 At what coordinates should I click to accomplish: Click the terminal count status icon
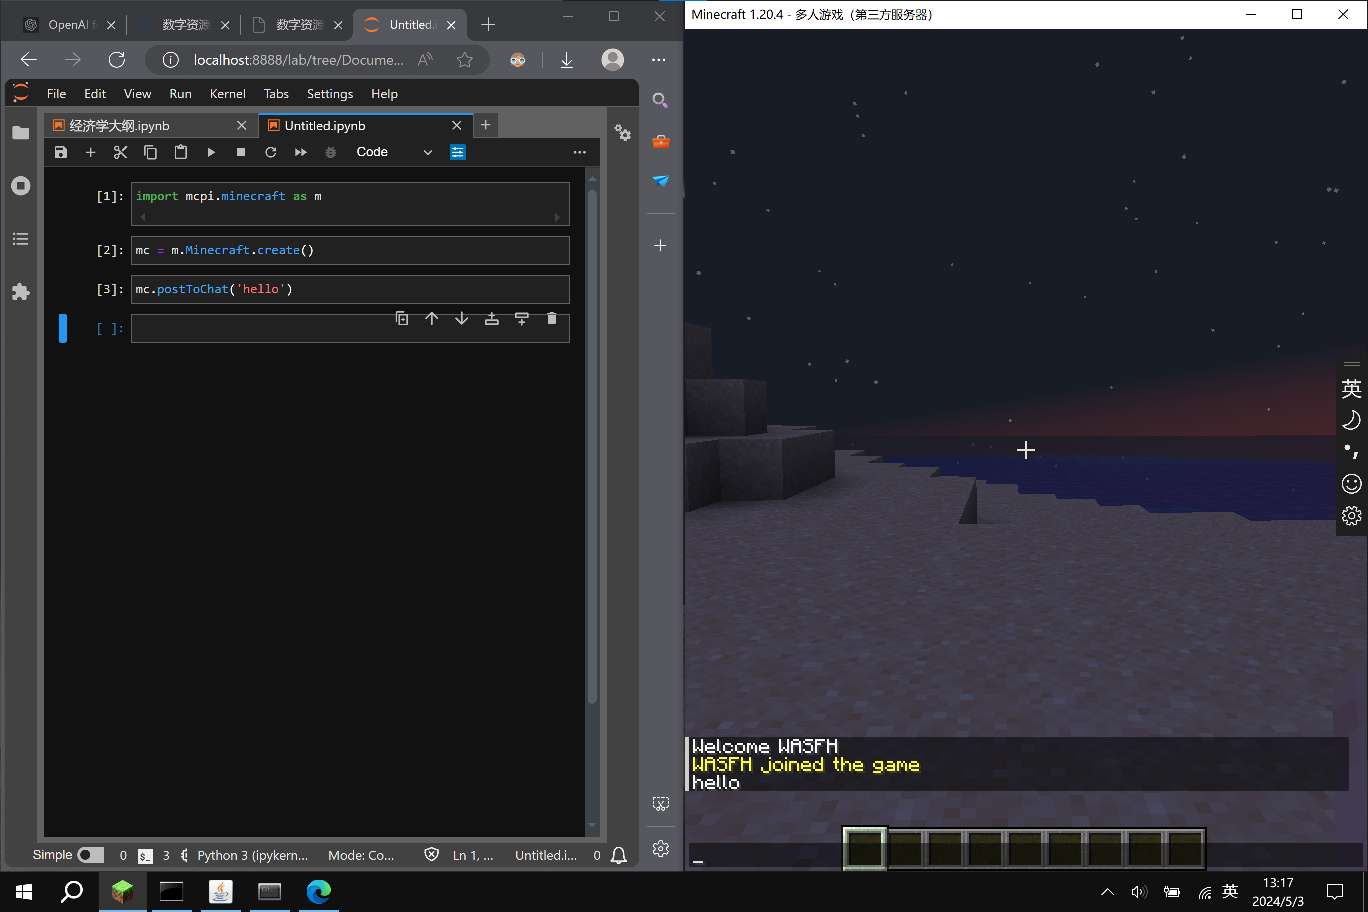tap(146, 855)
